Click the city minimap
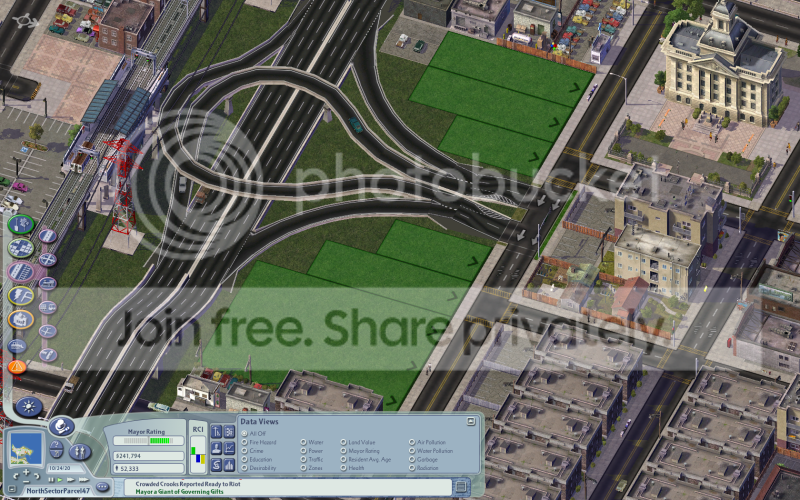The width and height of the screenshot is (800, 500). pos(26,448)
